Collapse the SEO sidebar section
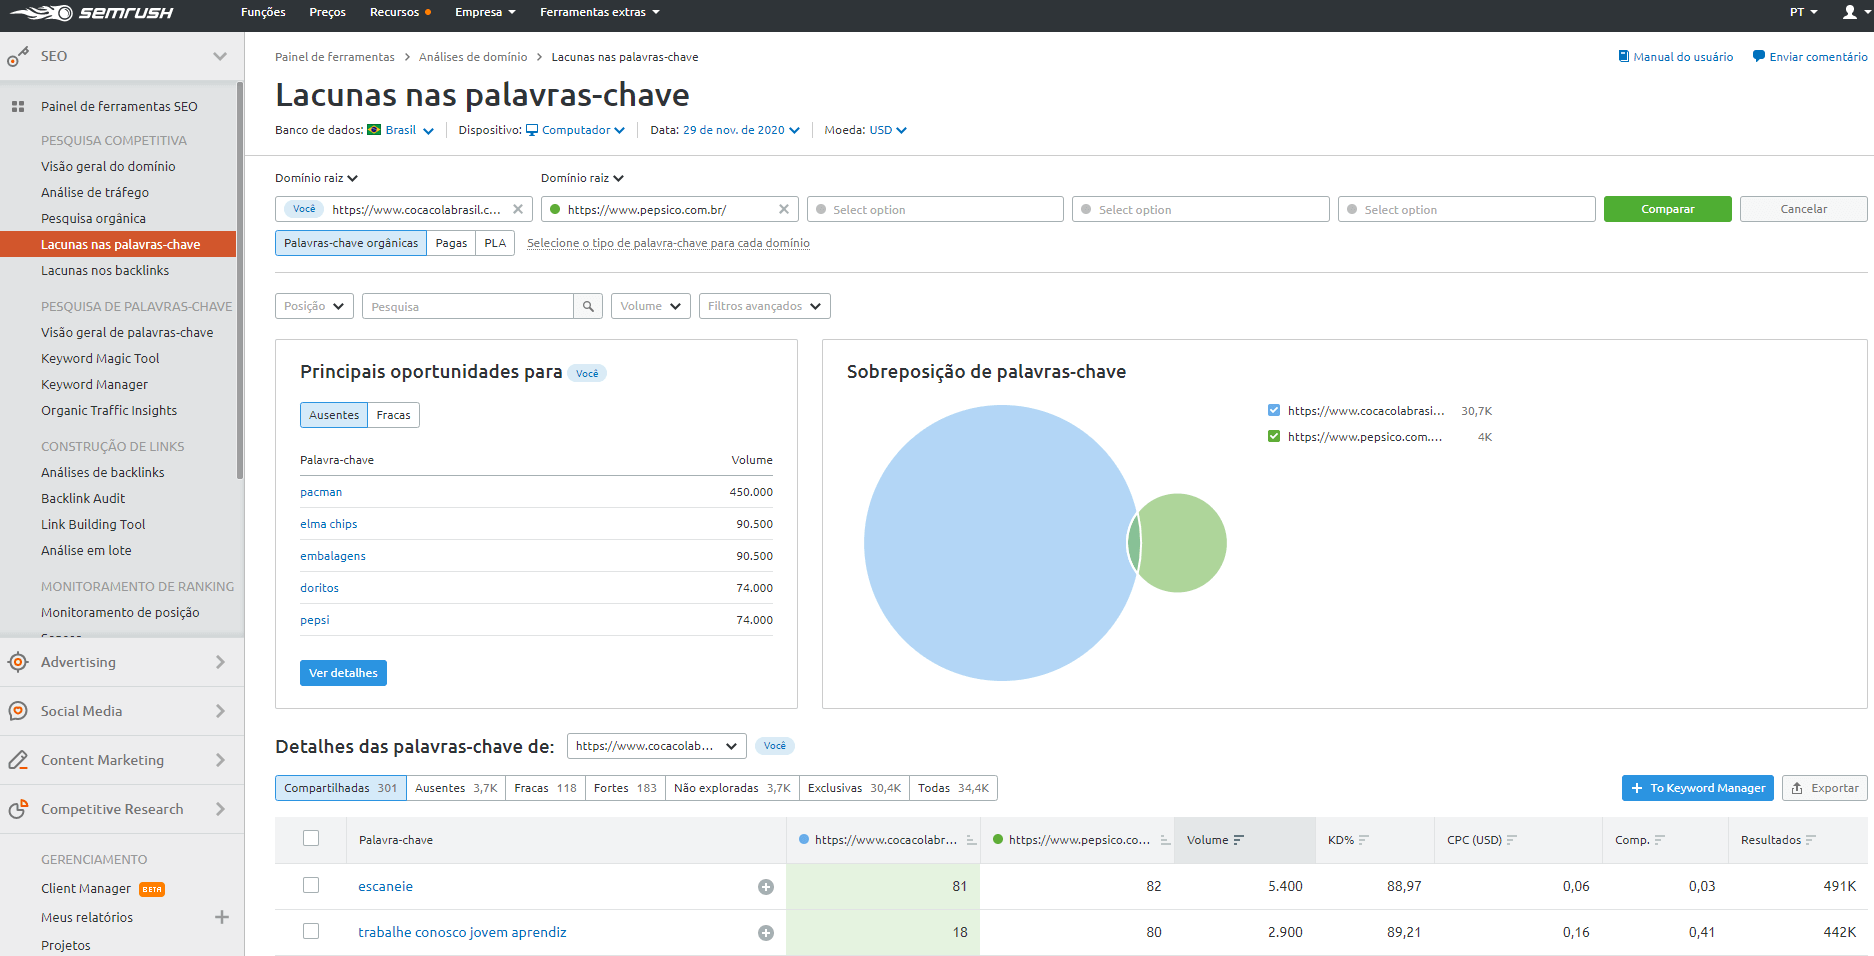 [220, 56]
